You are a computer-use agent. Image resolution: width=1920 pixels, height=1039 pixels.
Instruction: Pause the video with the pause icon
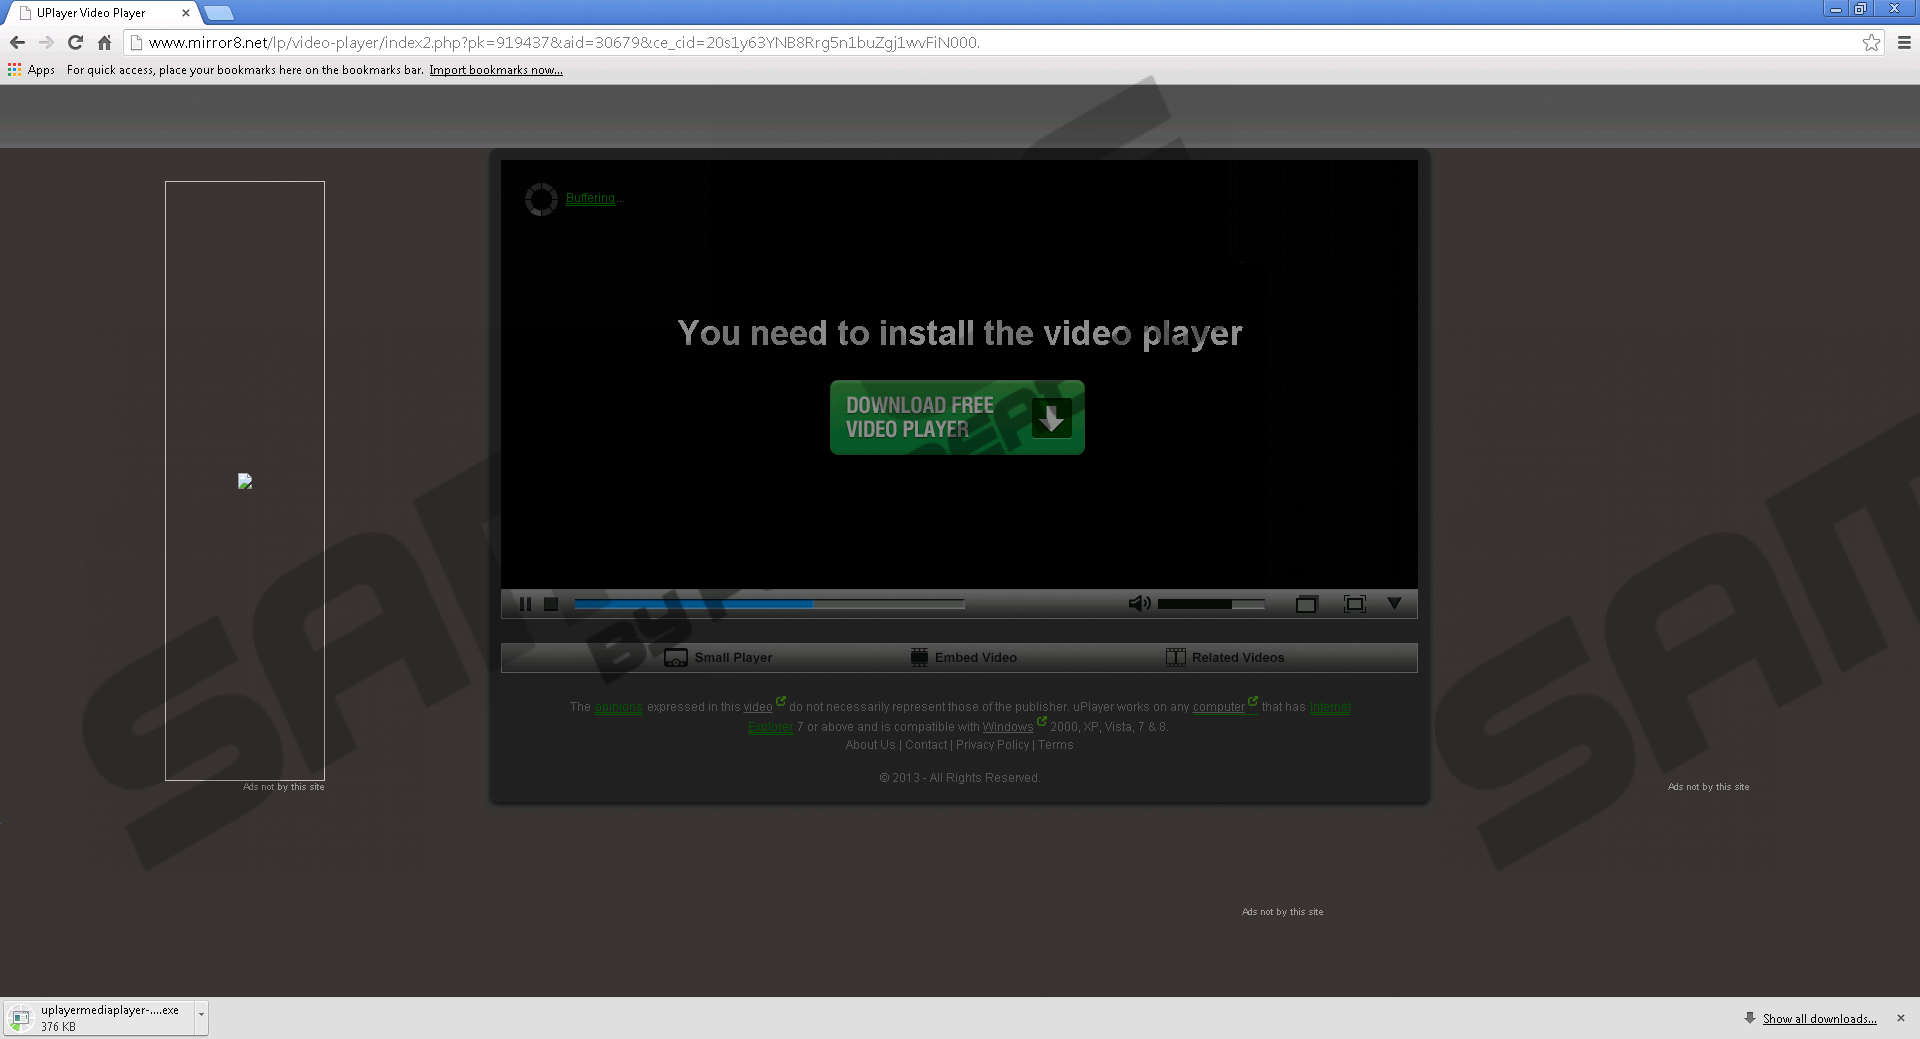(525, 604)
